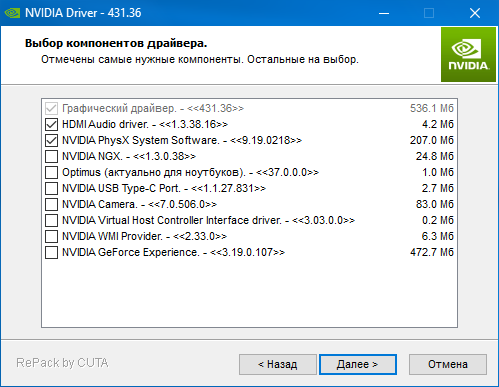This screenshot has height=387, width=499.
Task: Click the 83.0 Мб size value
Action: coord(435,204)
